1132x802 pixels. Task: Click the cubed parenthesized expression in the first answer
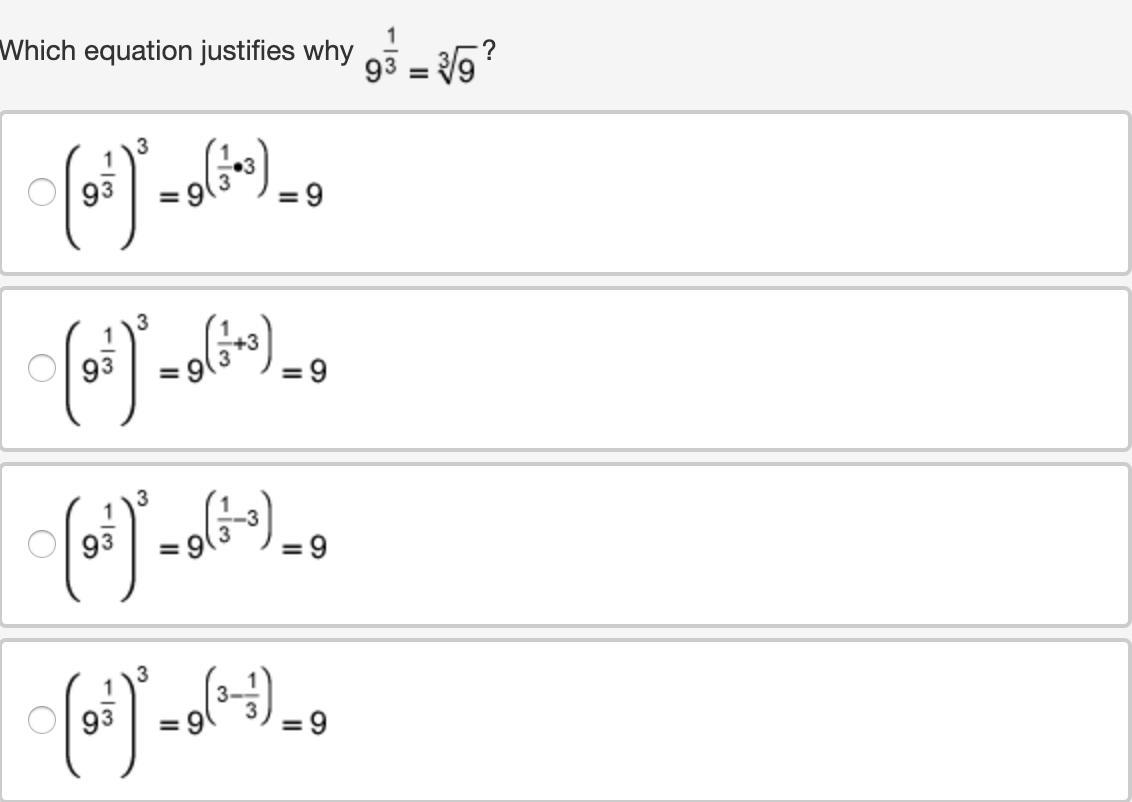[102, 193]
